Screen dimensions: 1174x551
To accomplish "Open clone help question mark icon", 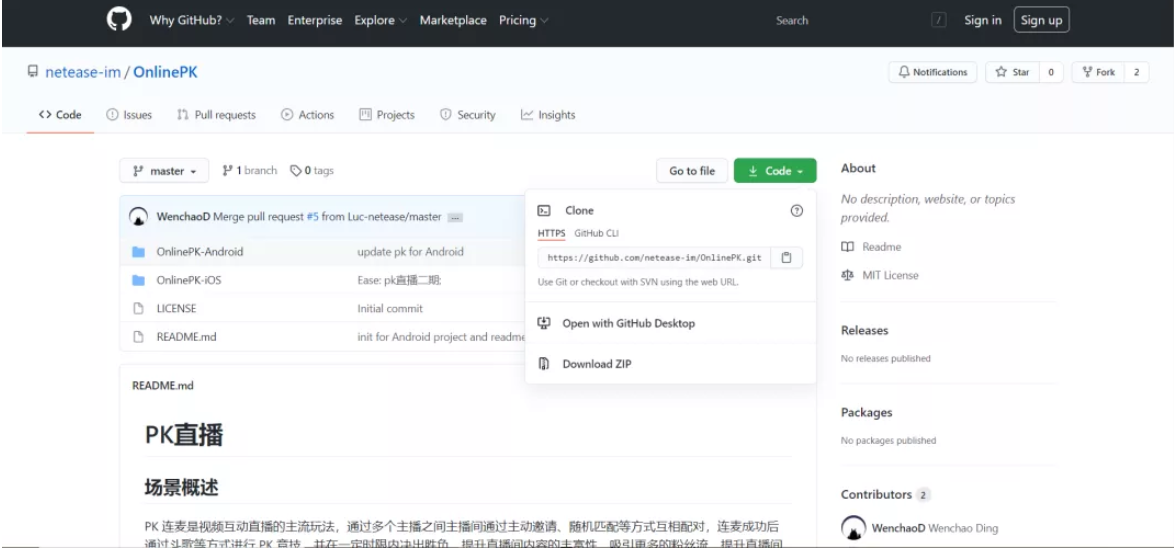I will tap(797, 211).
